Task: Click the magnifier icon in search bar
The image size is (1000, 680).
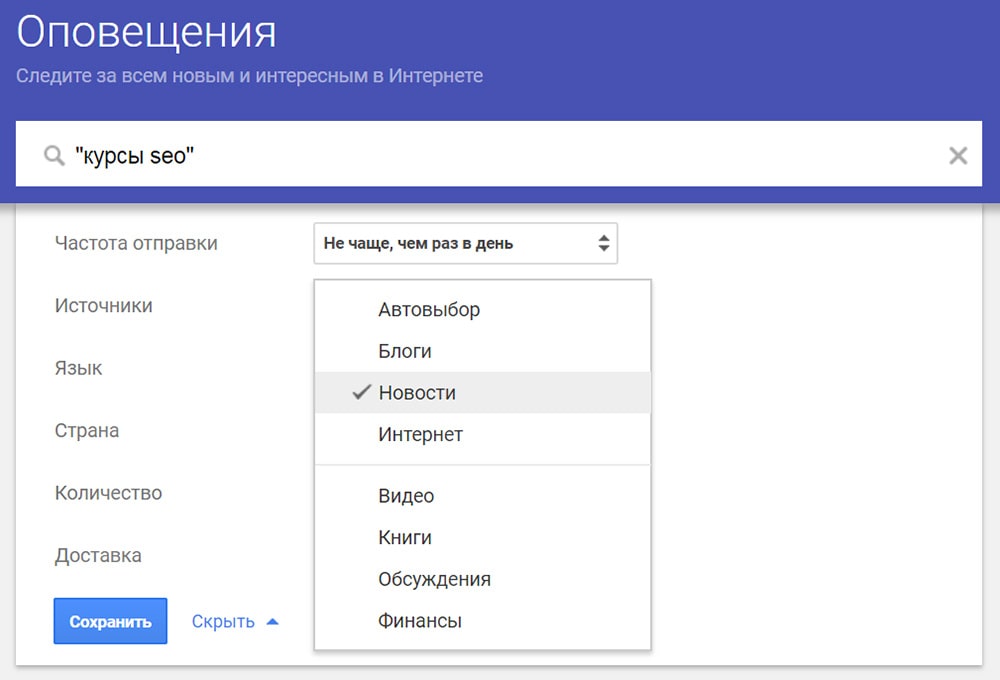Action: (53, 155)
